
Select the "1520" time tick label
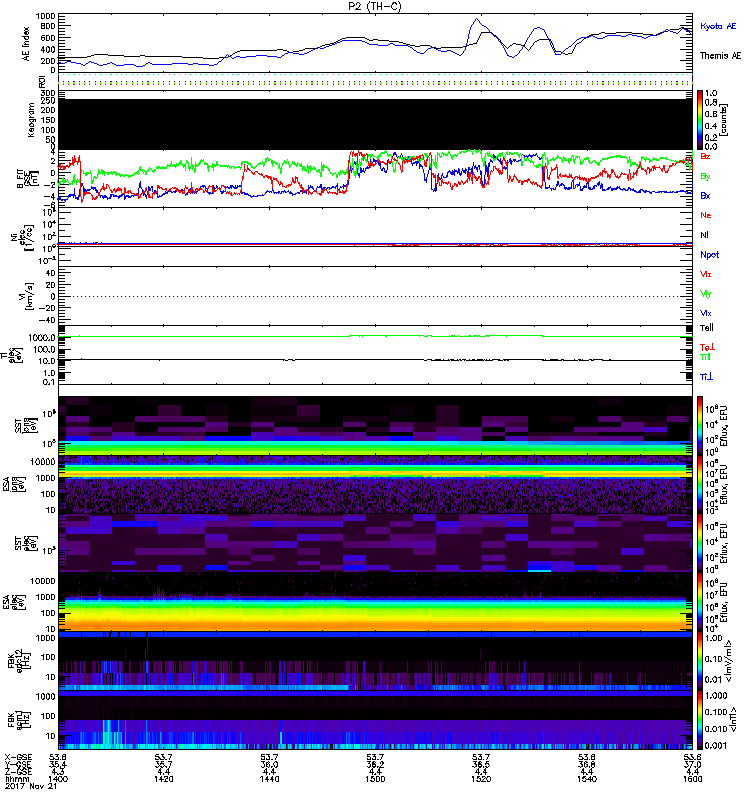(481, 779)
